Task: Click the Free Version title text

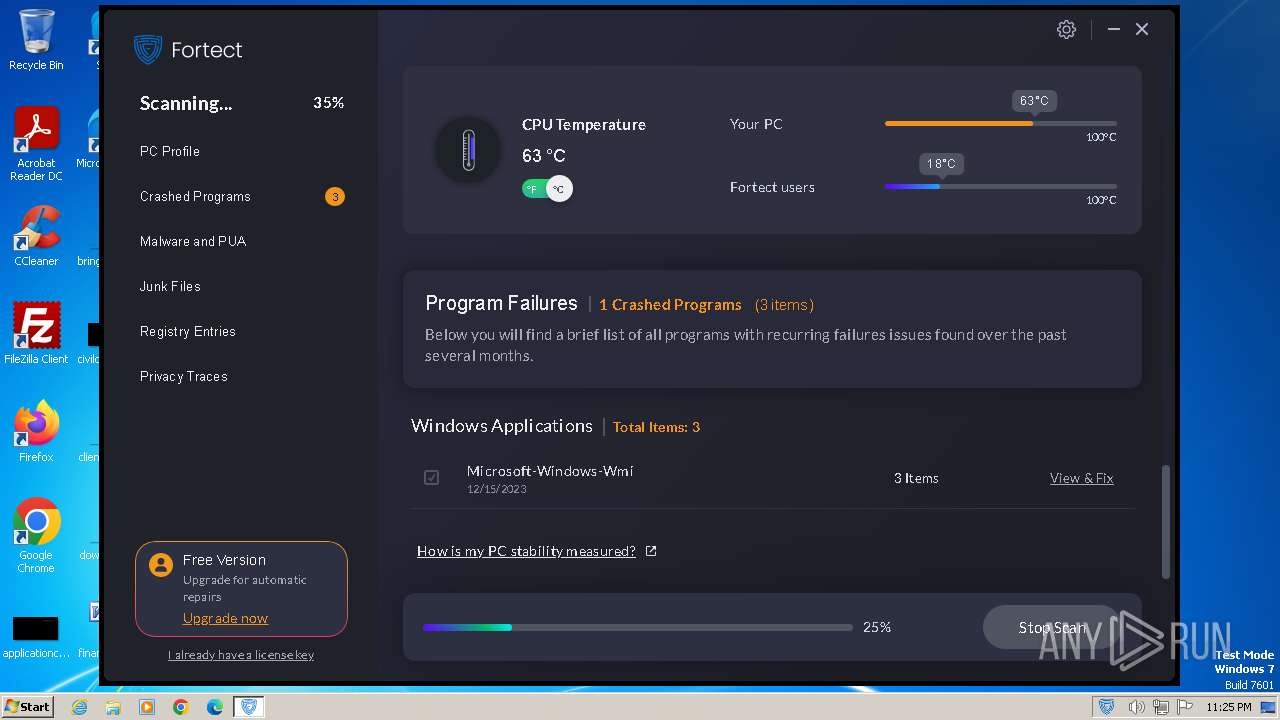Action: pyautogui.click(x=224, y=560)
